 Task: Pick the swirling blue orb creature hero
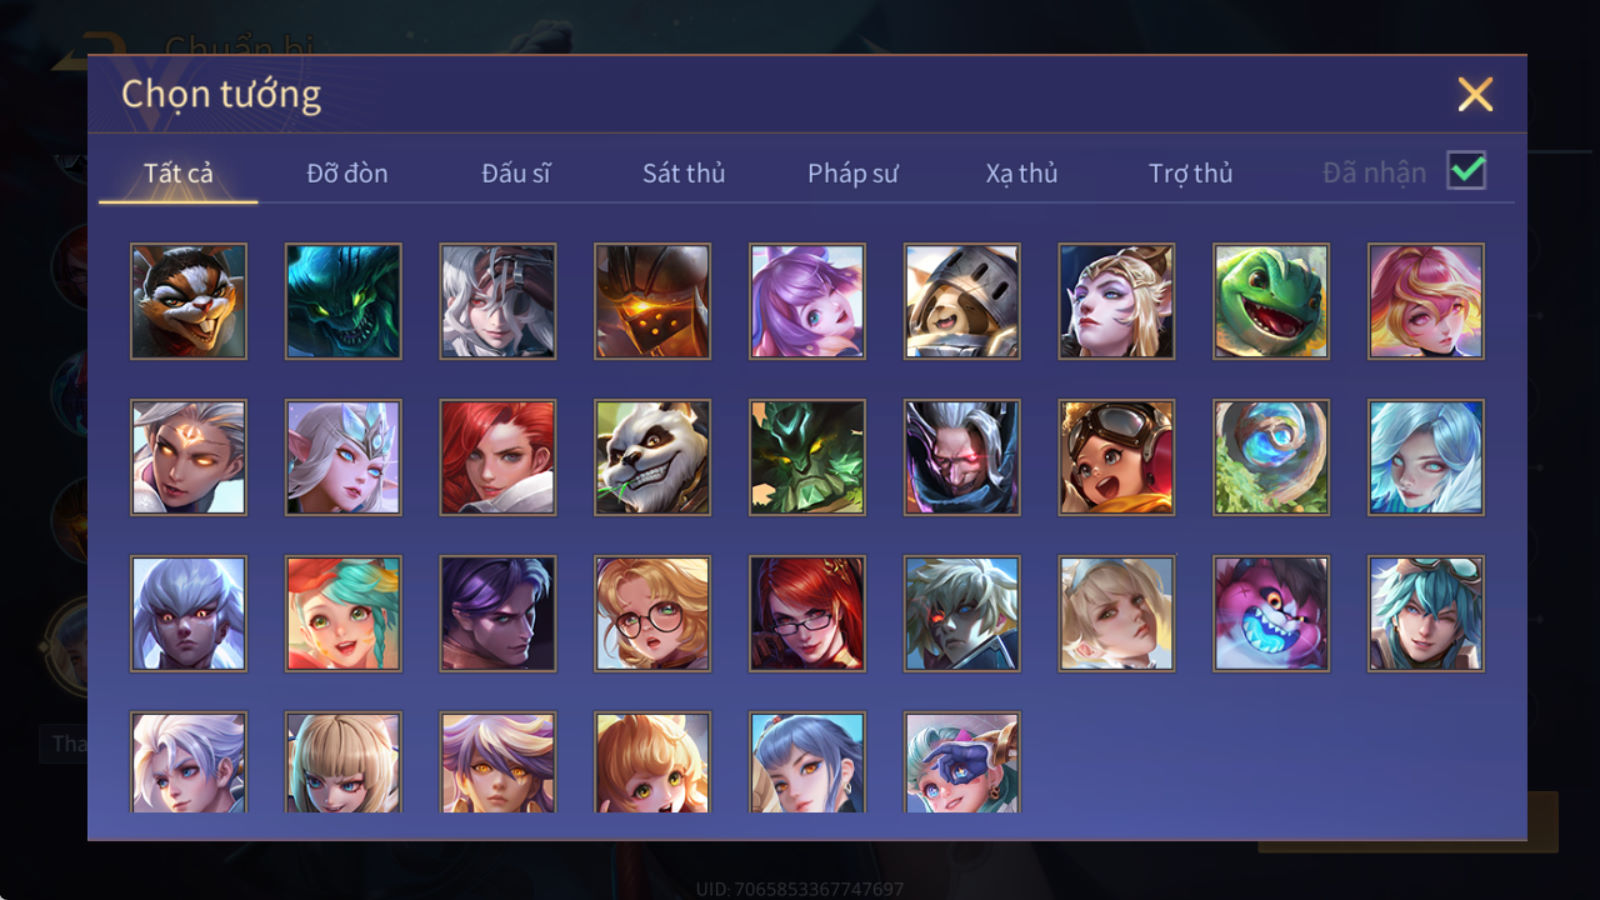tap(1271, 457)
